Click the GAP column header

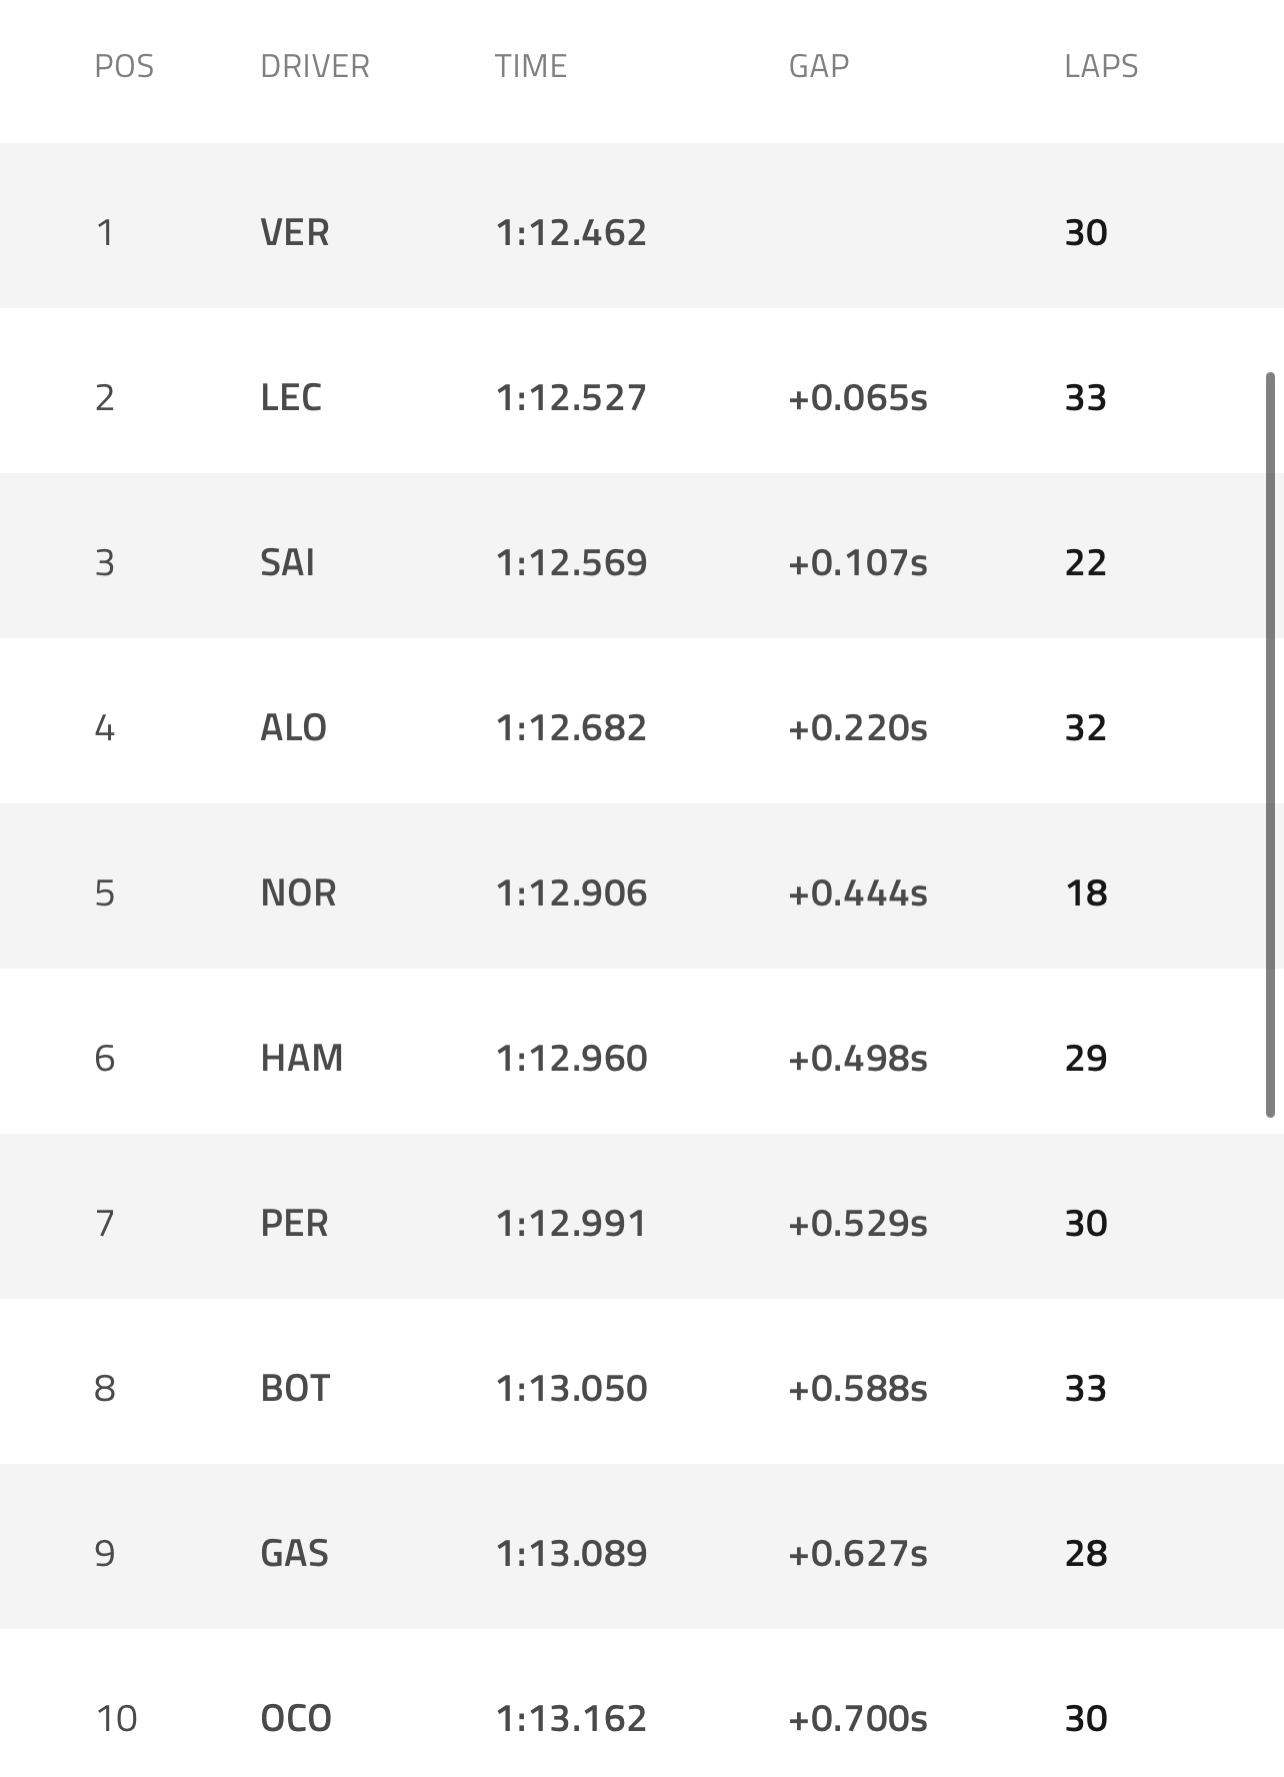coord(818,66)
